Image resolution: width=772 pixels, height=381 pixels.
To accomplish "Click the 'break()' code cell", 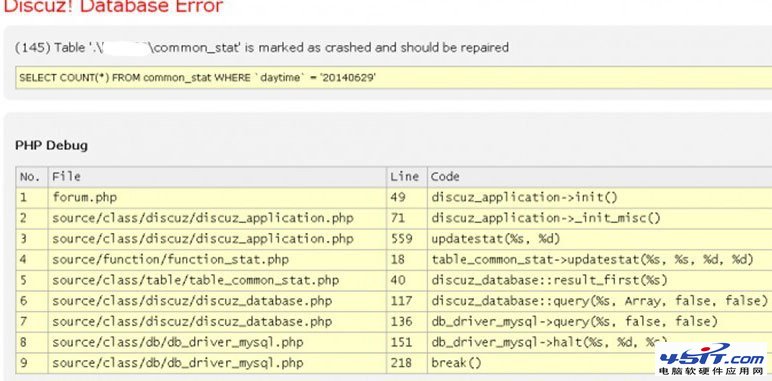I will click(600, 363).
